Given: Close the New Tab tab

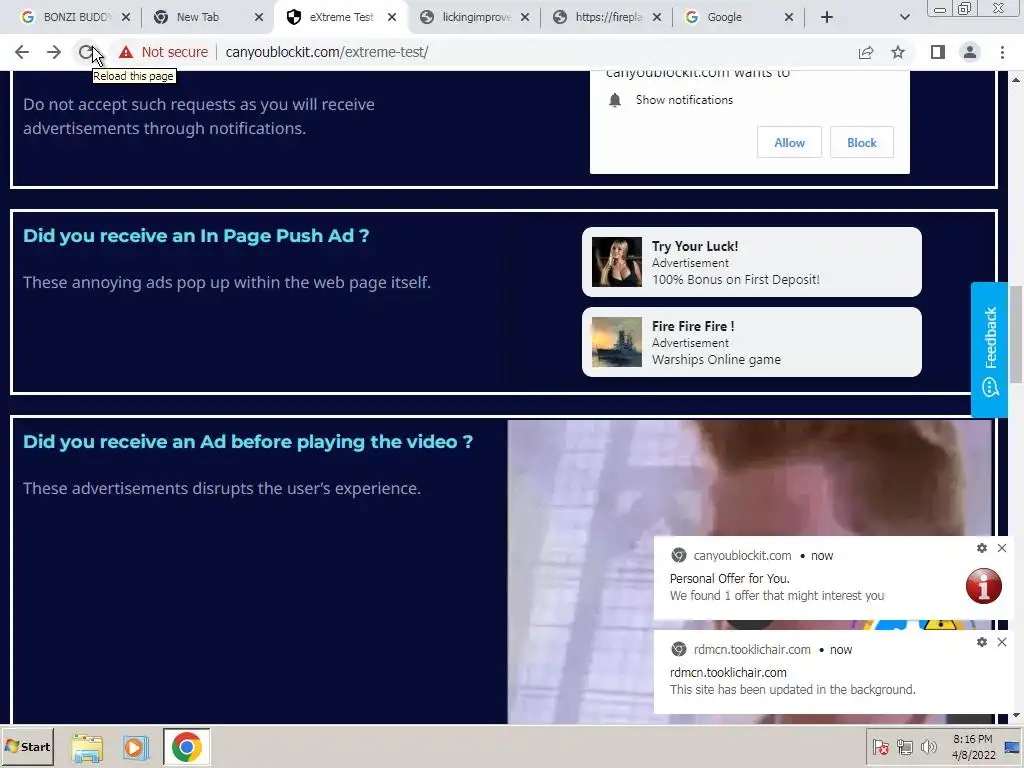Looking at the screenshot, I should (x=259, y=18).
